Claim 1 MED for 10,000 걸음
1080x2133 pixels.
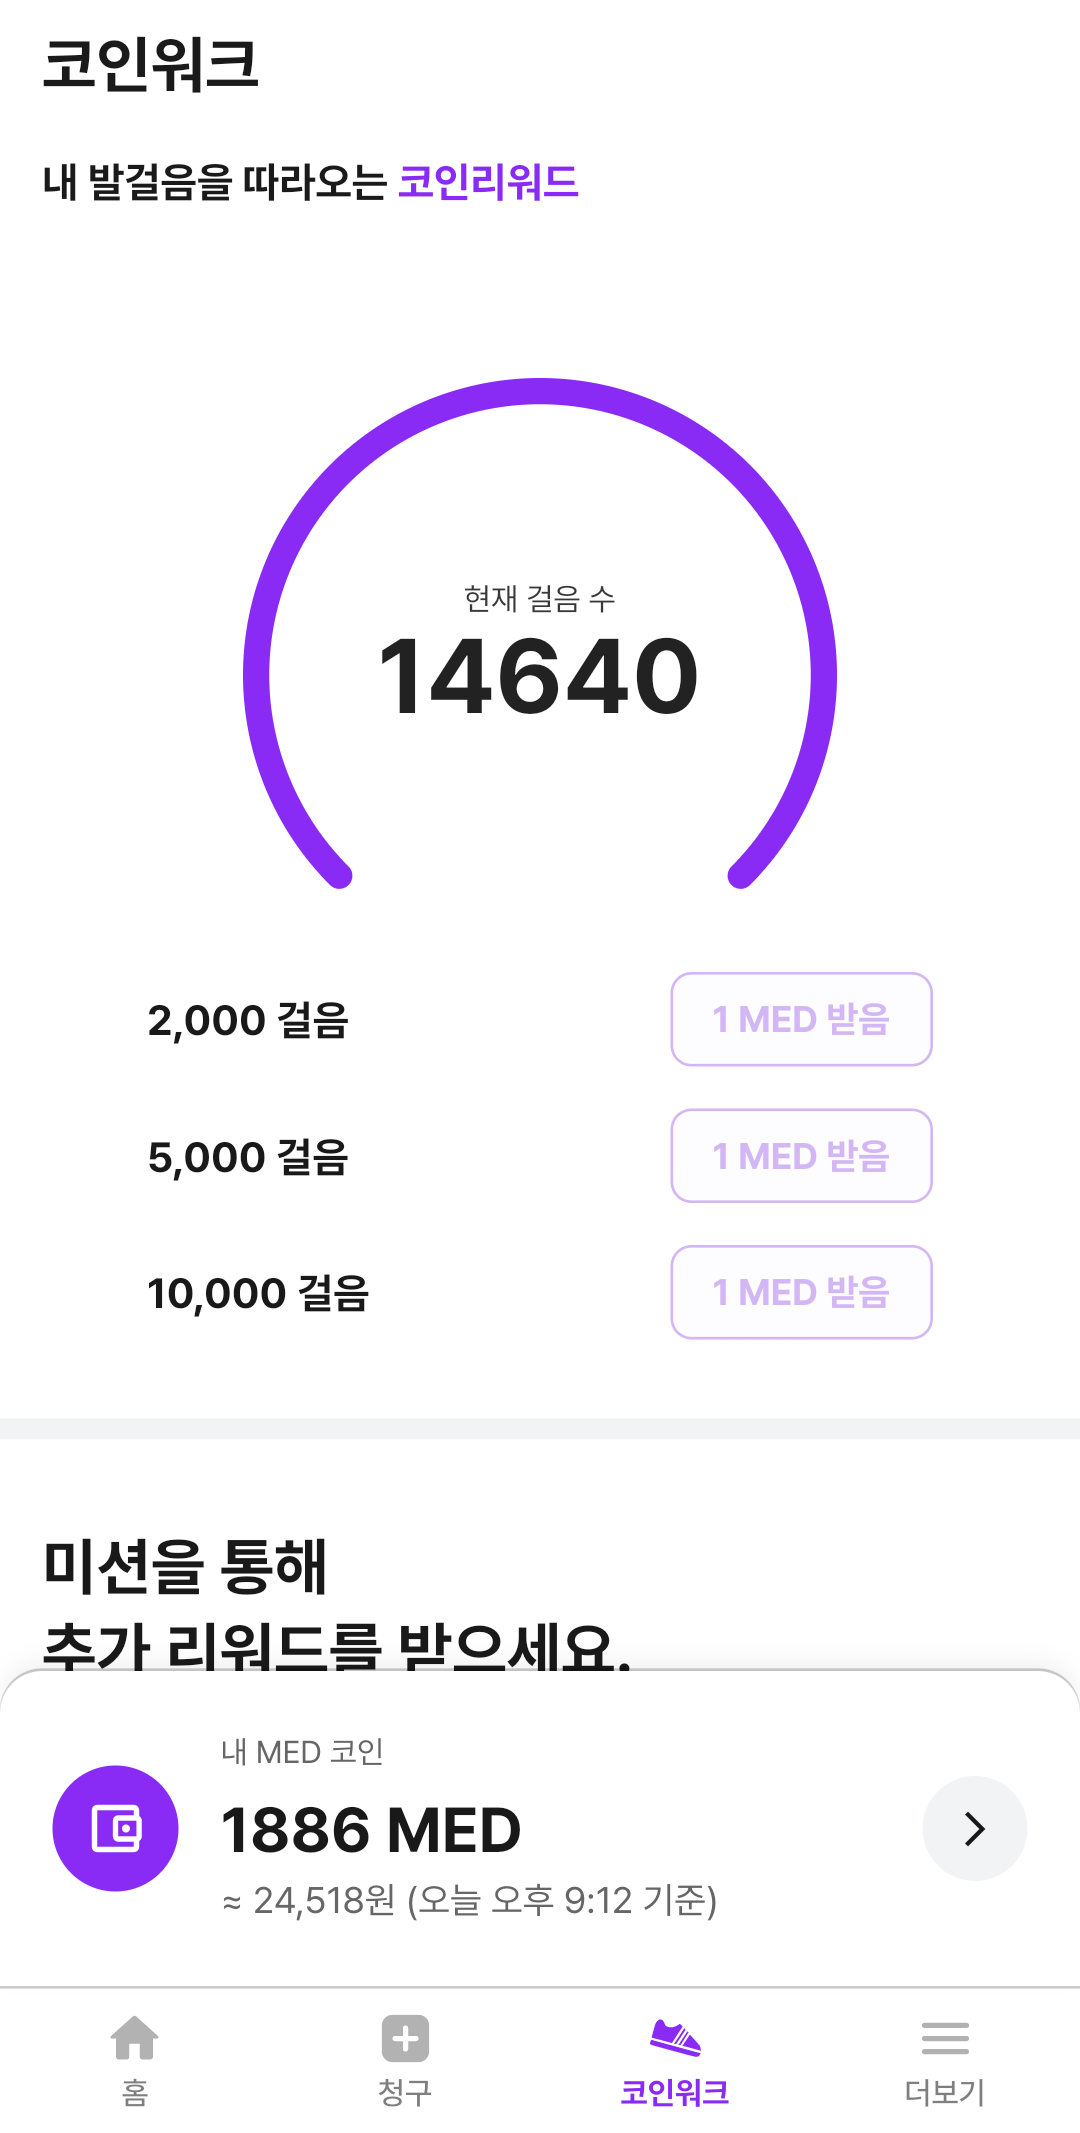(x=801, y=1292)
